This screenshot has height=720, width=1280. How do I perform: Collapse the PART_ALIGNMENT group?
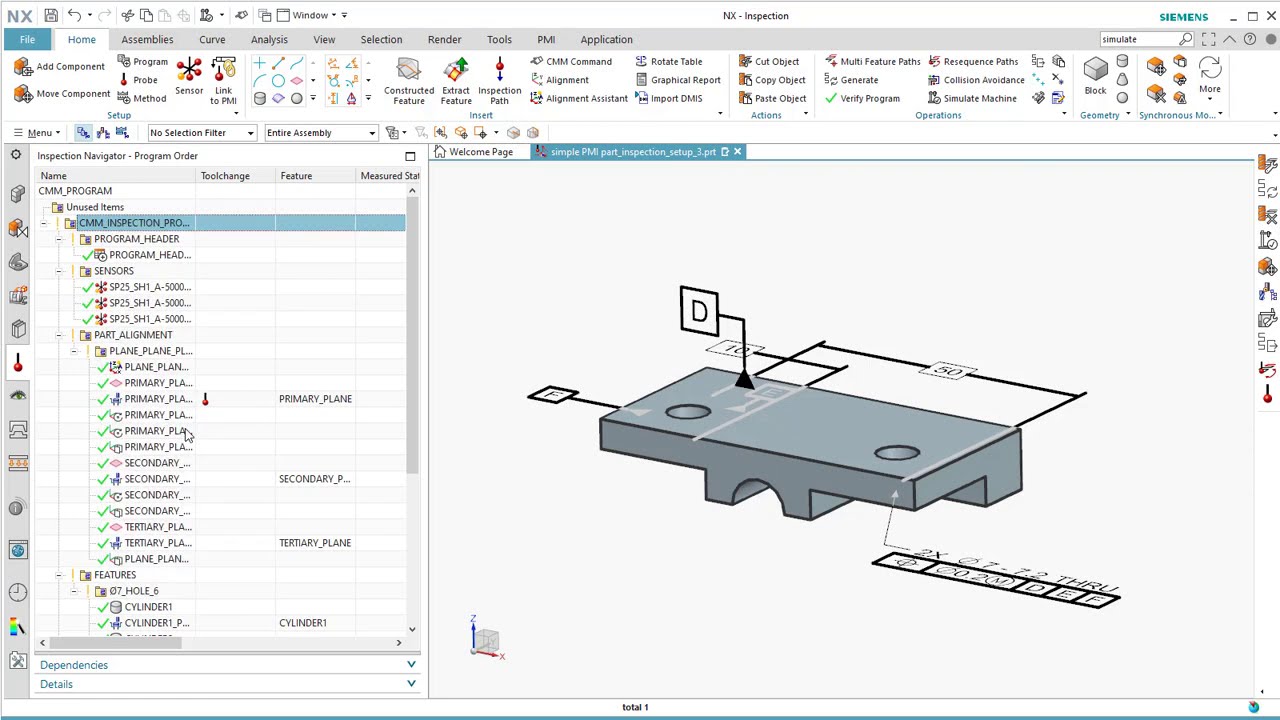[x=58, y=335]
